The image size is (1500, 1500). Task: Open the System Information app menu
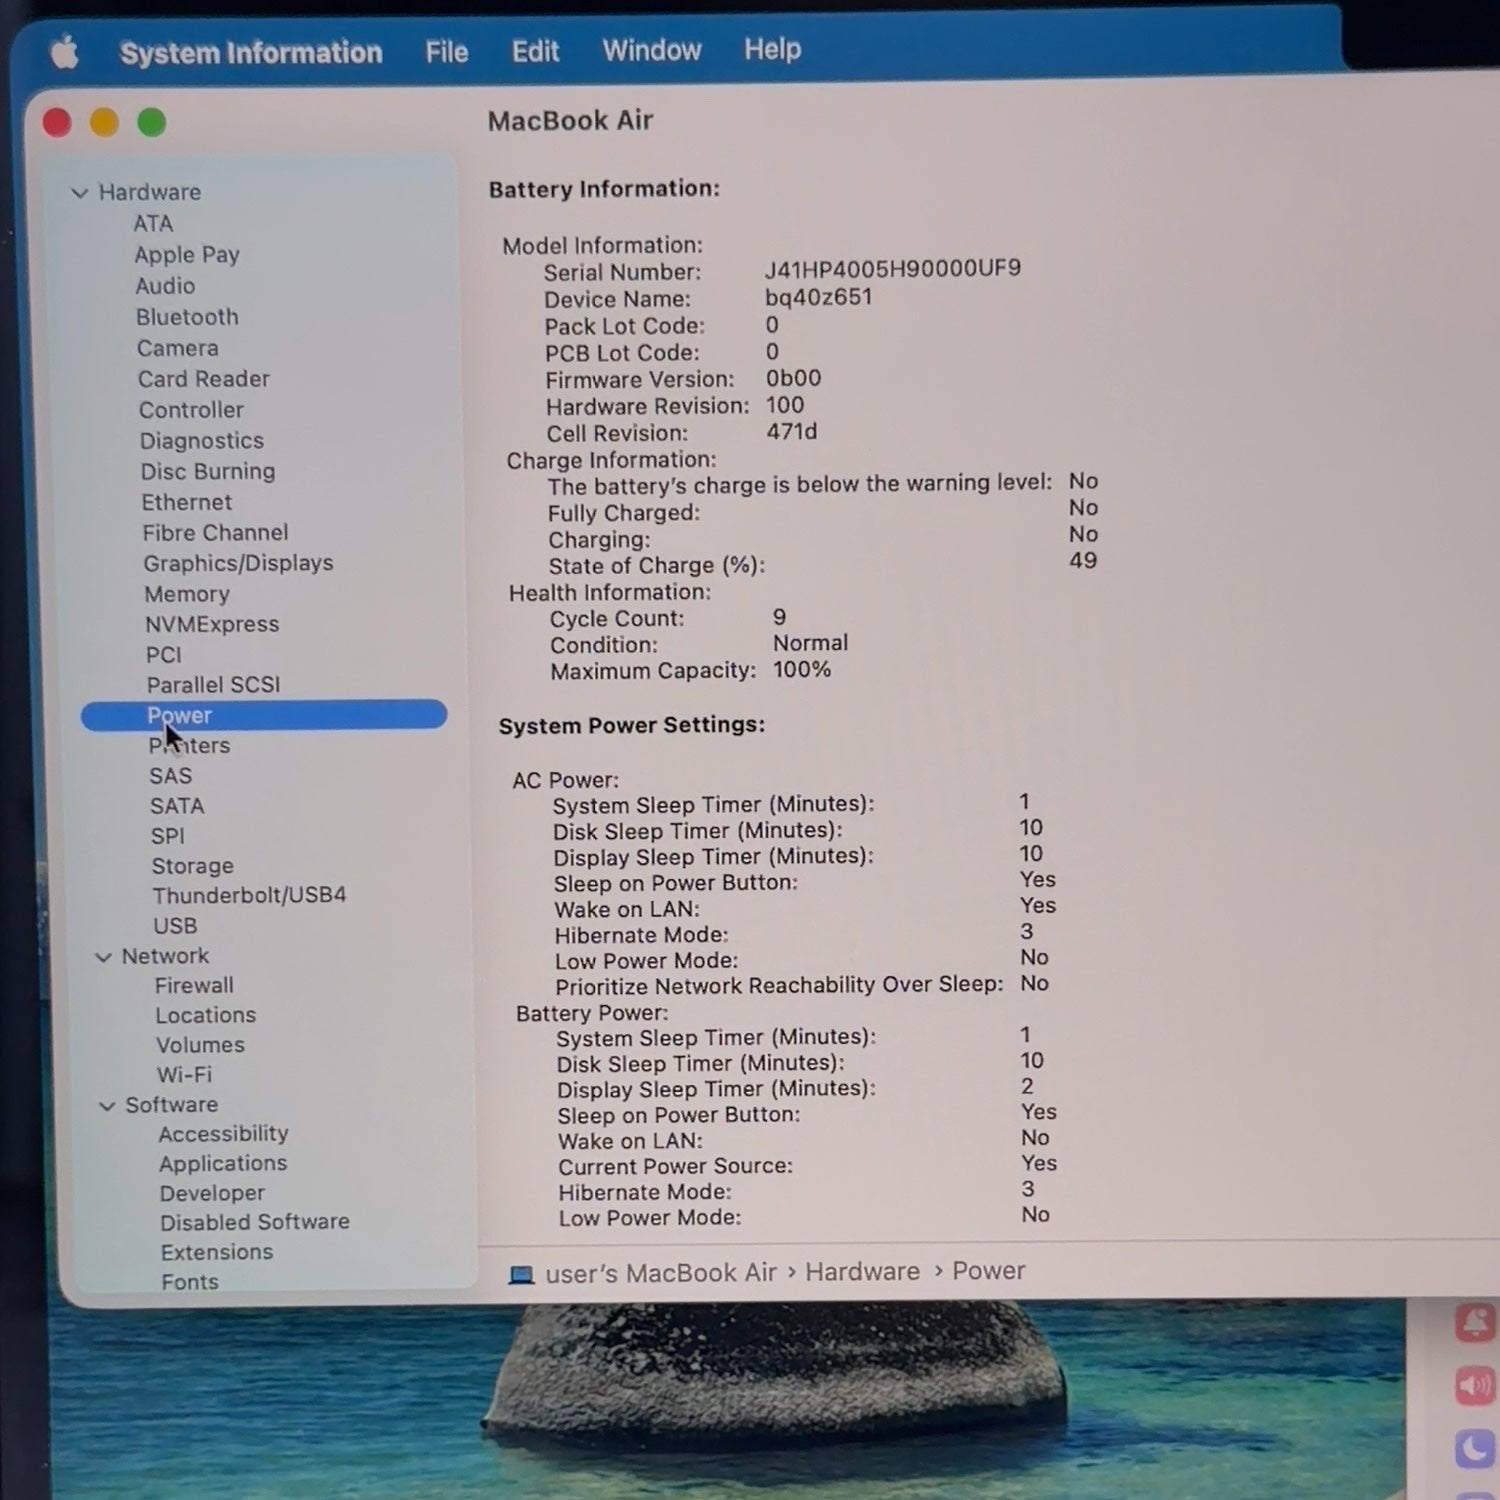point(251,52)
